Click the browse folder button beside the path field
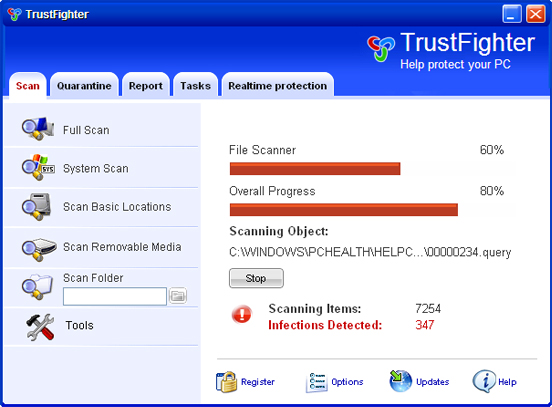The height and width of the screenshot is (407, 552). point(178,296)
